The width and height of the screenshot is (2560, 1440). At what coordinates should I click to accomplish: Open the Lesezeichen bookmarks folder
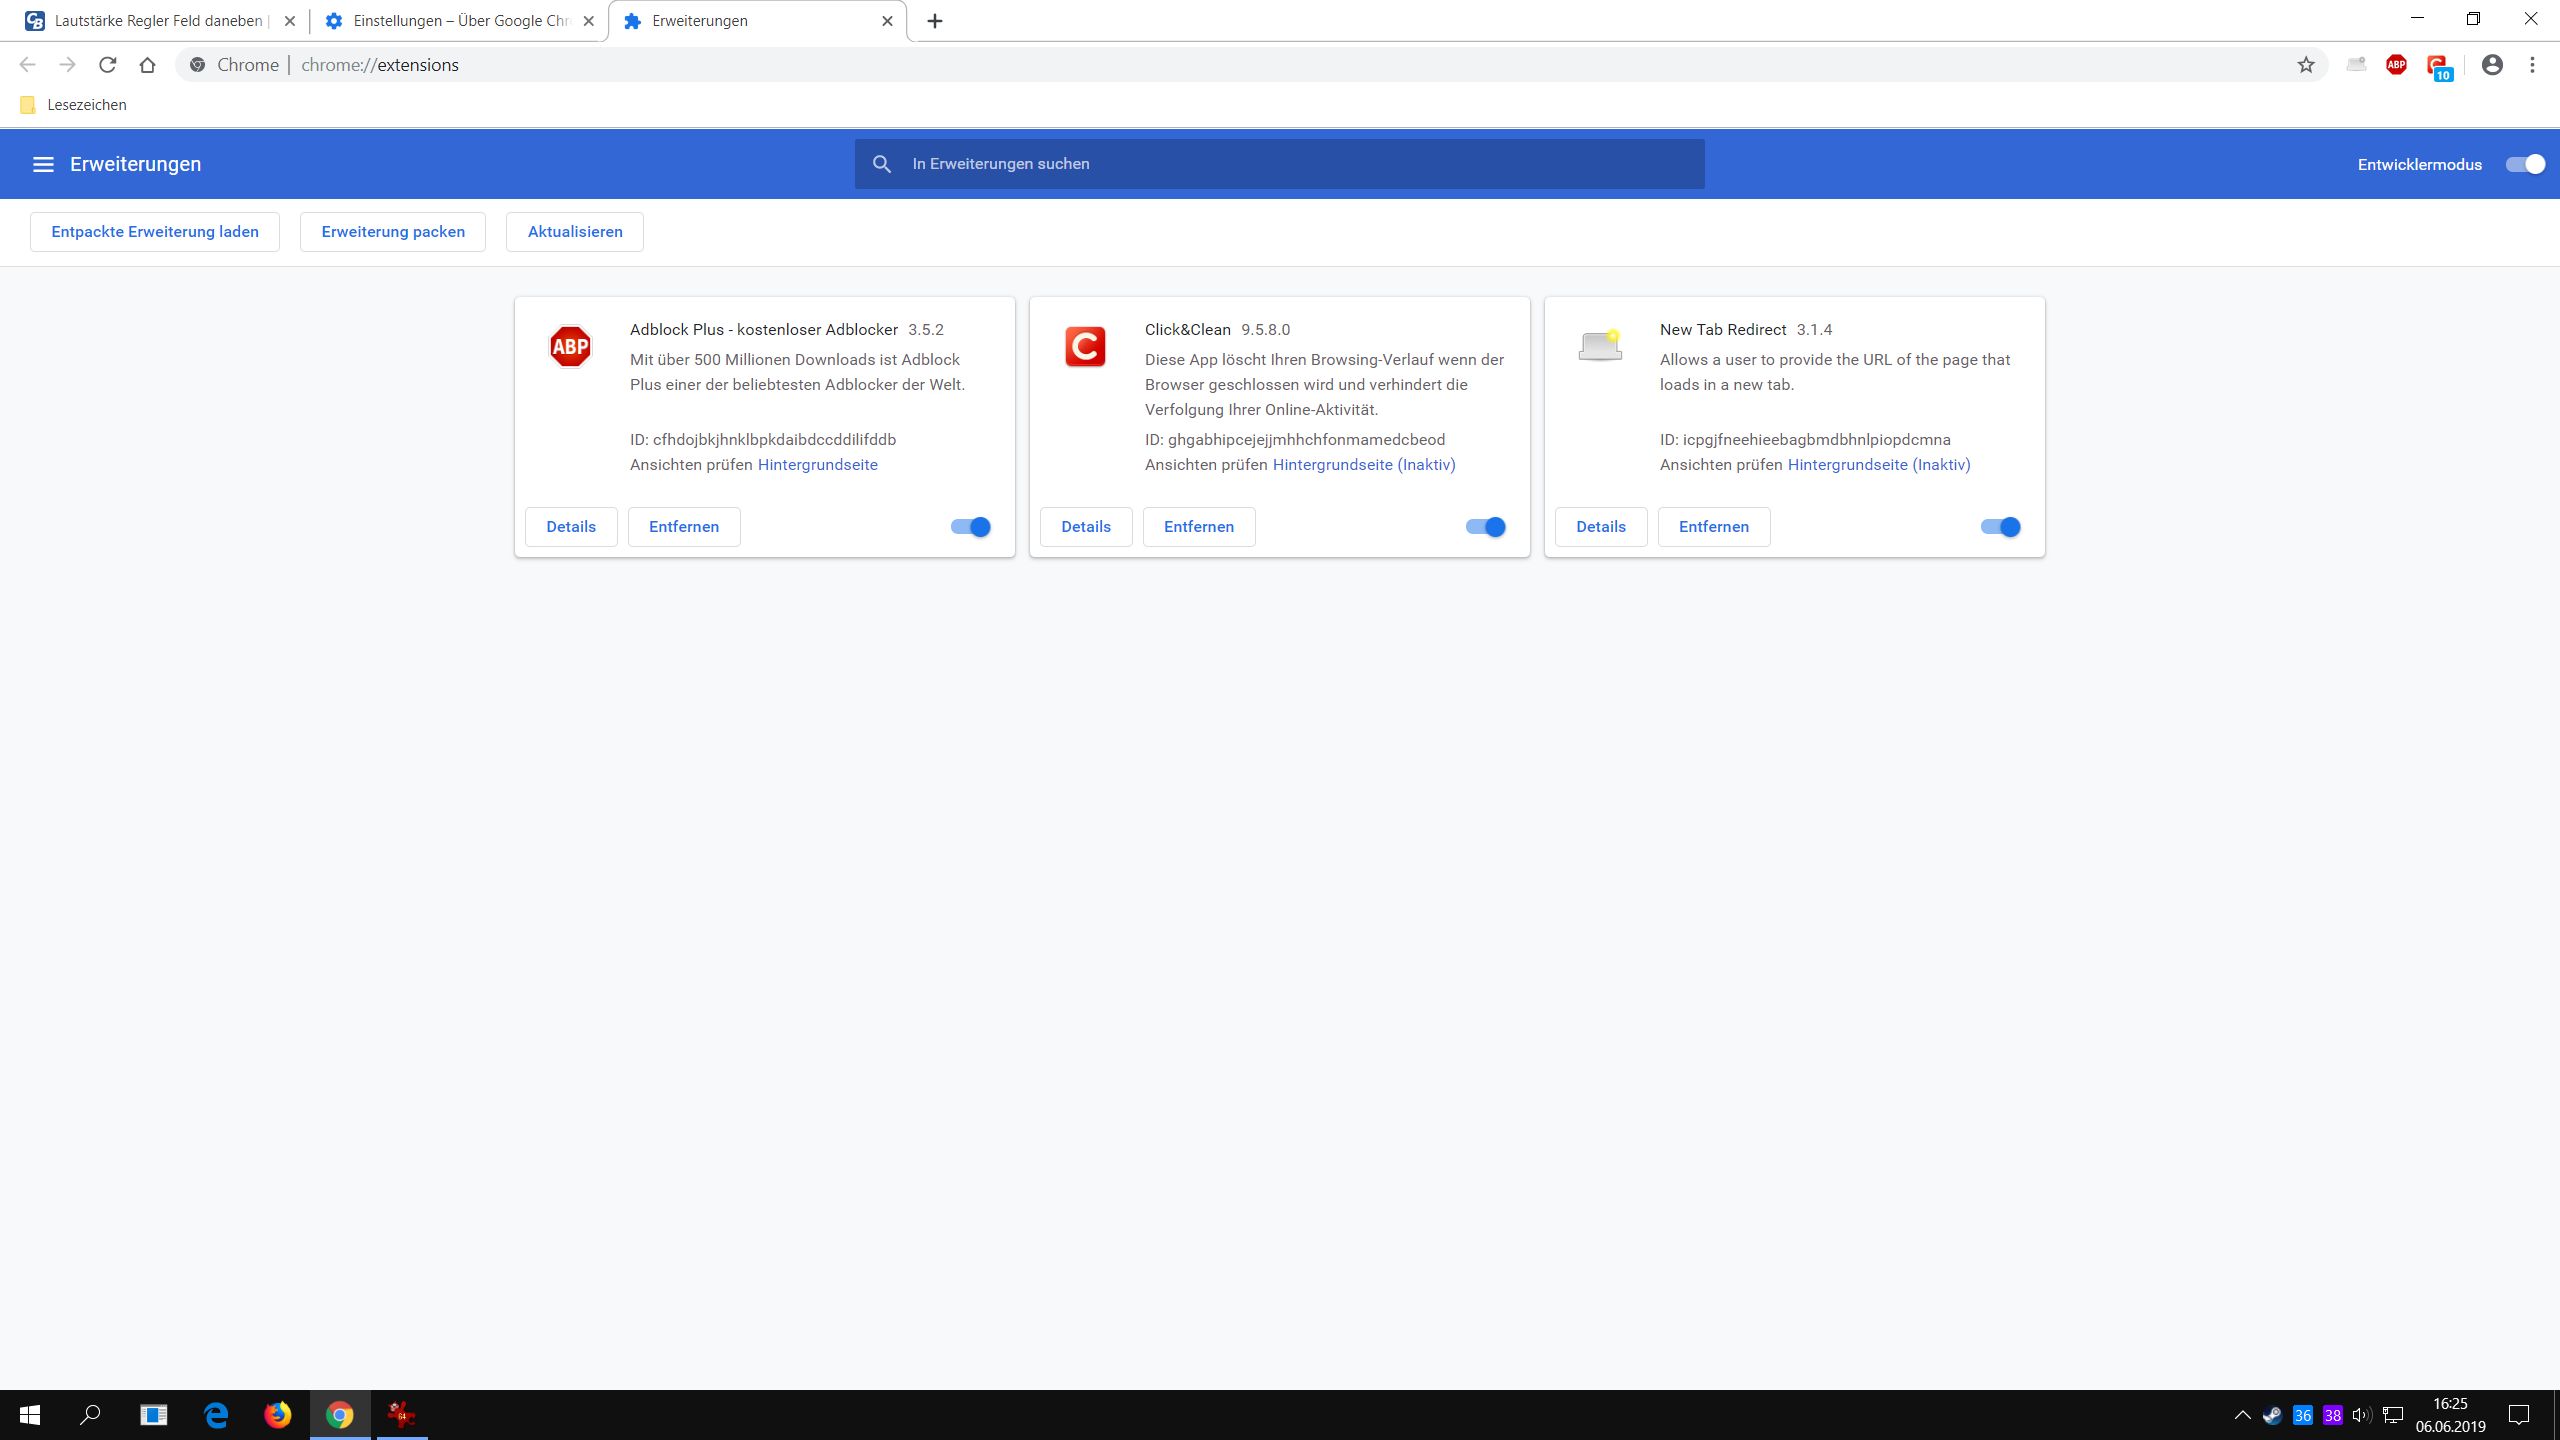tap(74, 105)
